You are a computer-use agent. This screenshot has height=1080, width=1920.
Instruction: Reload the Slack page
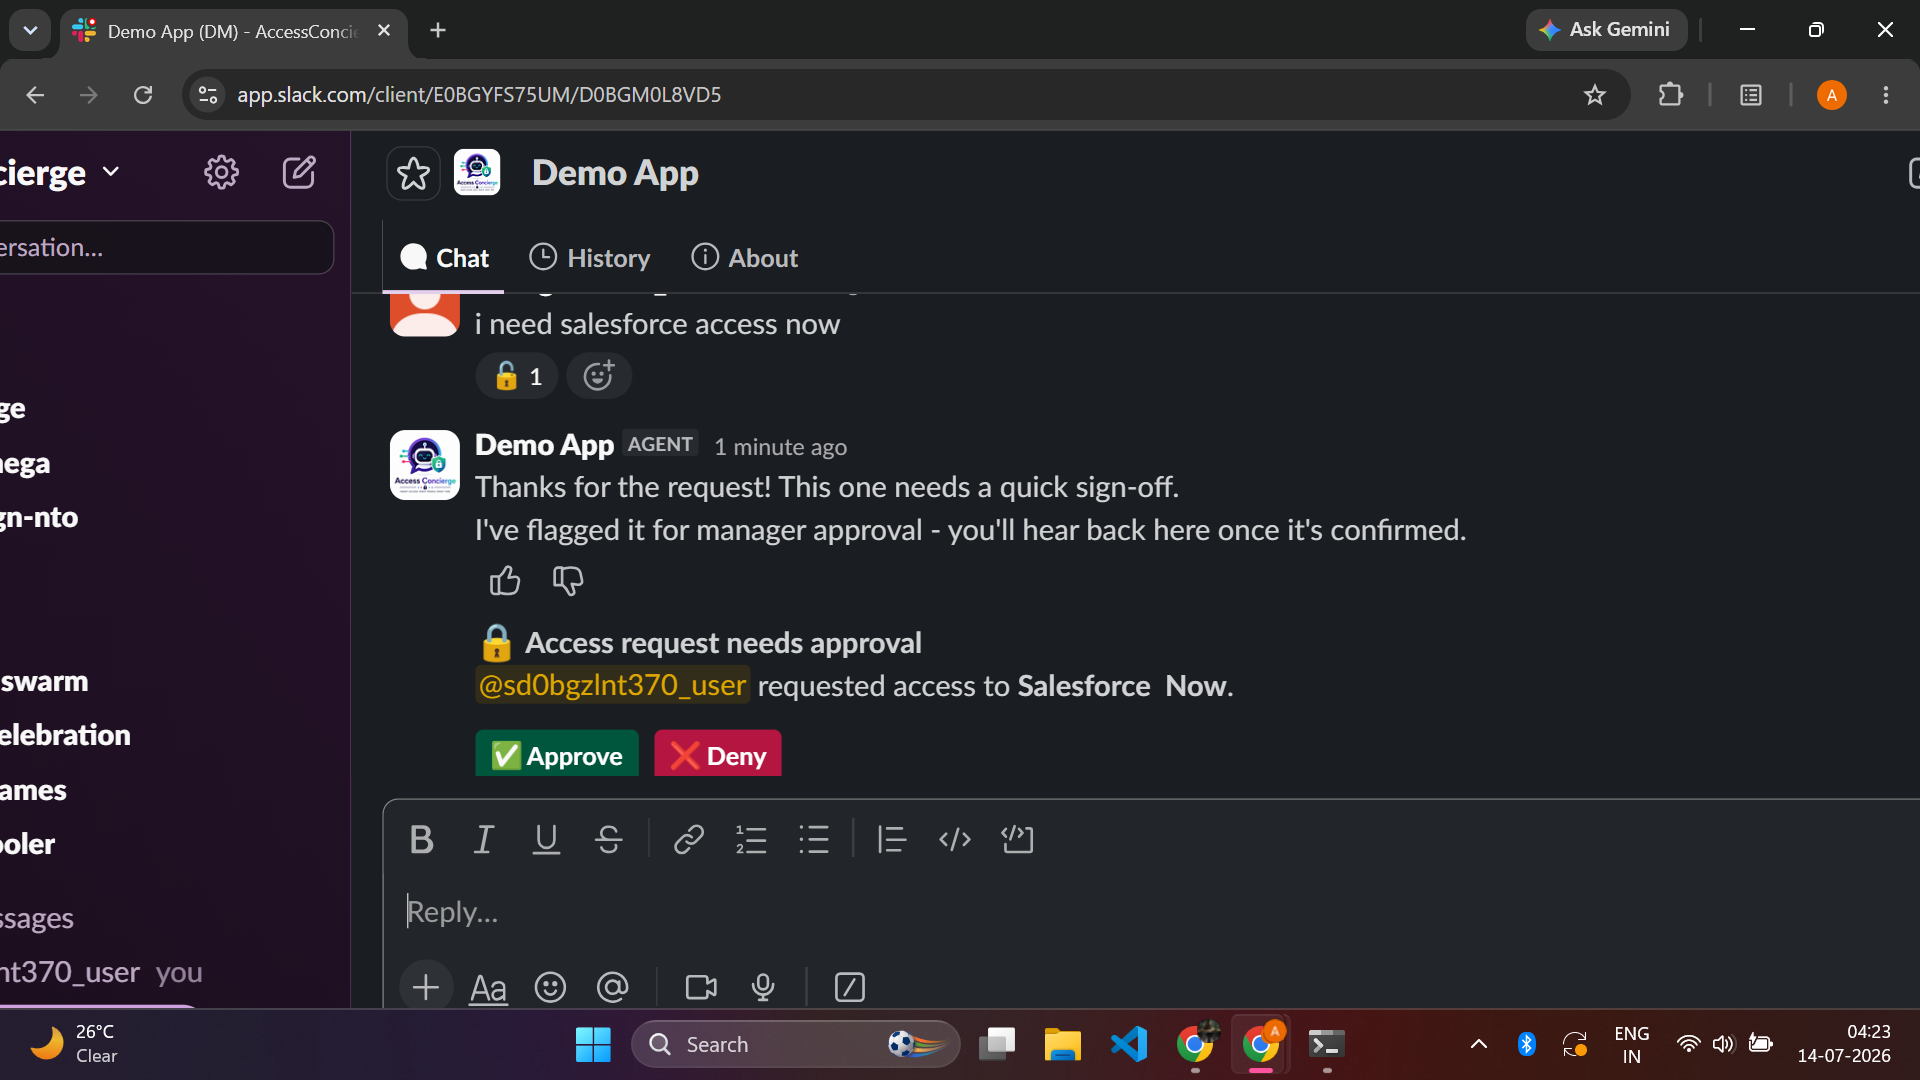tap(143, 95)
